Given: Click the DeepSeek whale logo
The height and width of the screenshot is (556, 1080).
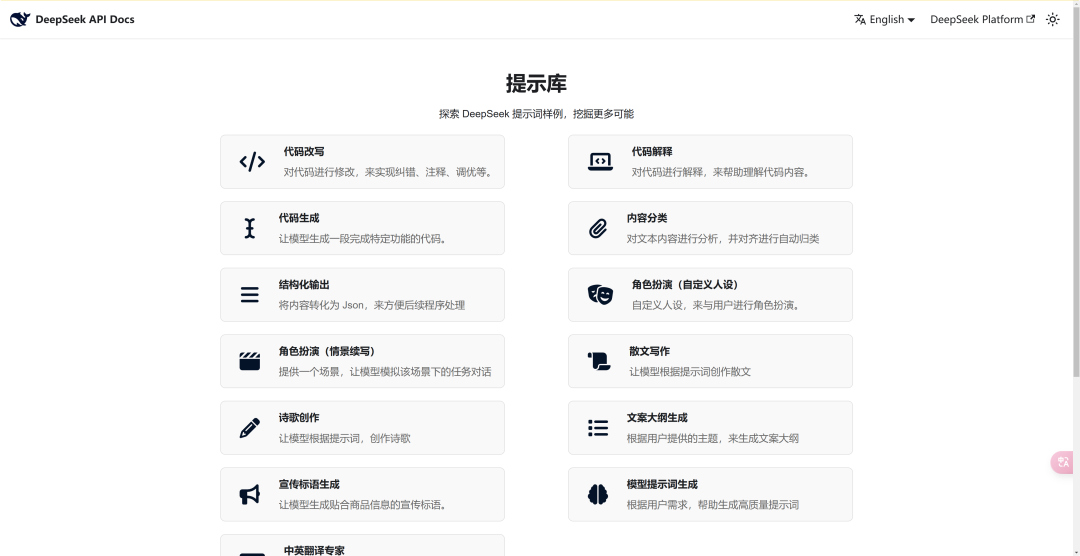Looking at the screenshot, I should point(20,19).
